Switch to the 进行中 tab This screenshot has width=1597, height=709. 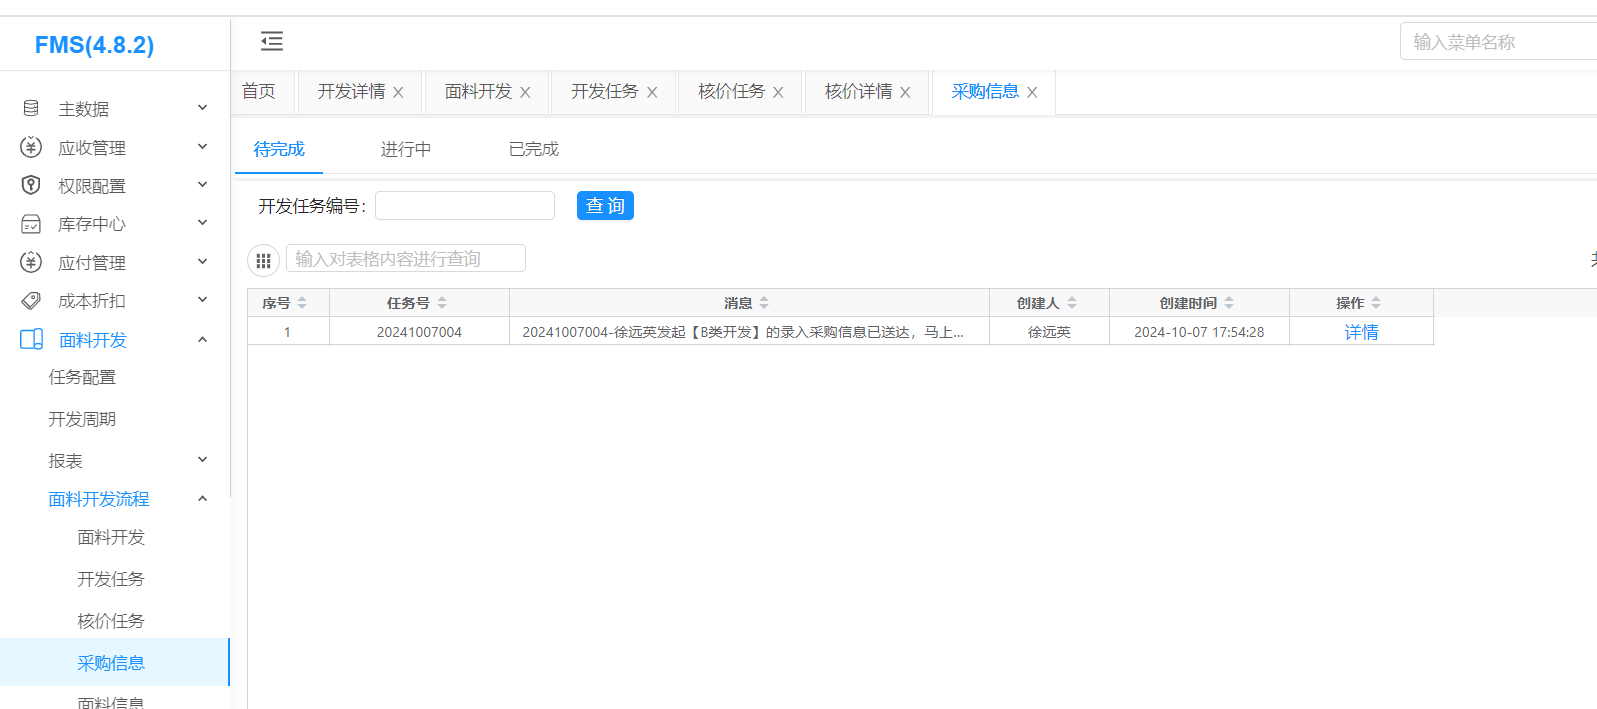(405, 149)
